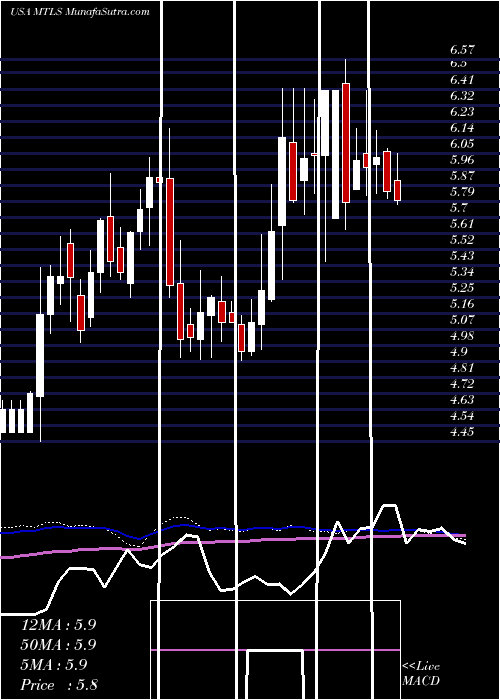Click the 6.05 price axis label
Viewport: 500px width, 700px height.
click(x=462, y=144)
